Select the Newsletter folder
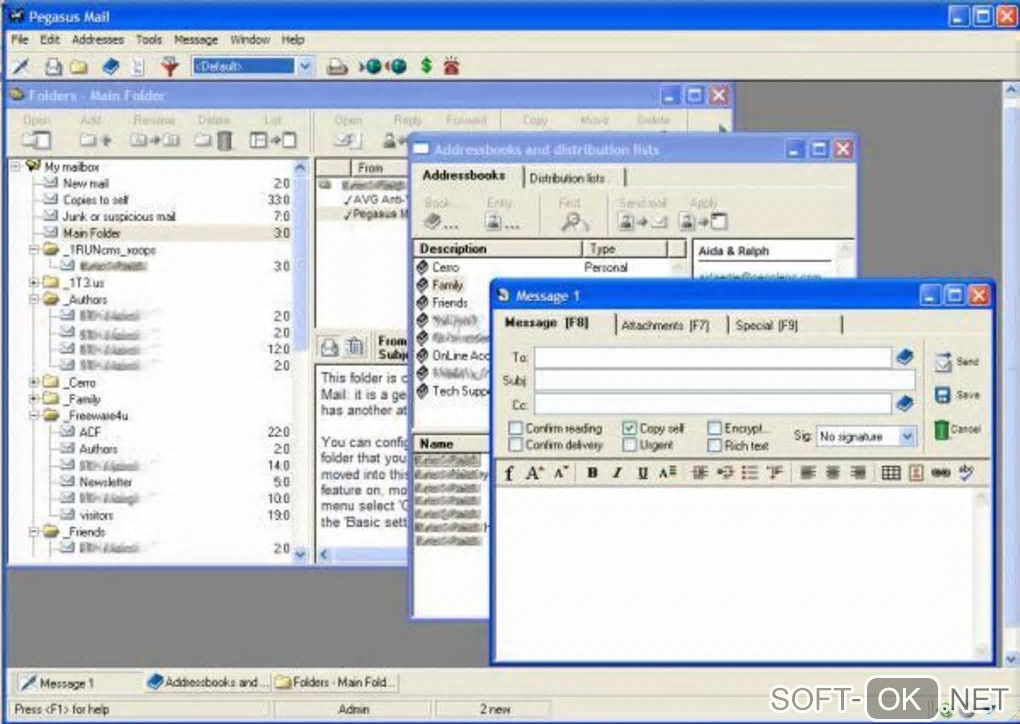 pos(105,482)
